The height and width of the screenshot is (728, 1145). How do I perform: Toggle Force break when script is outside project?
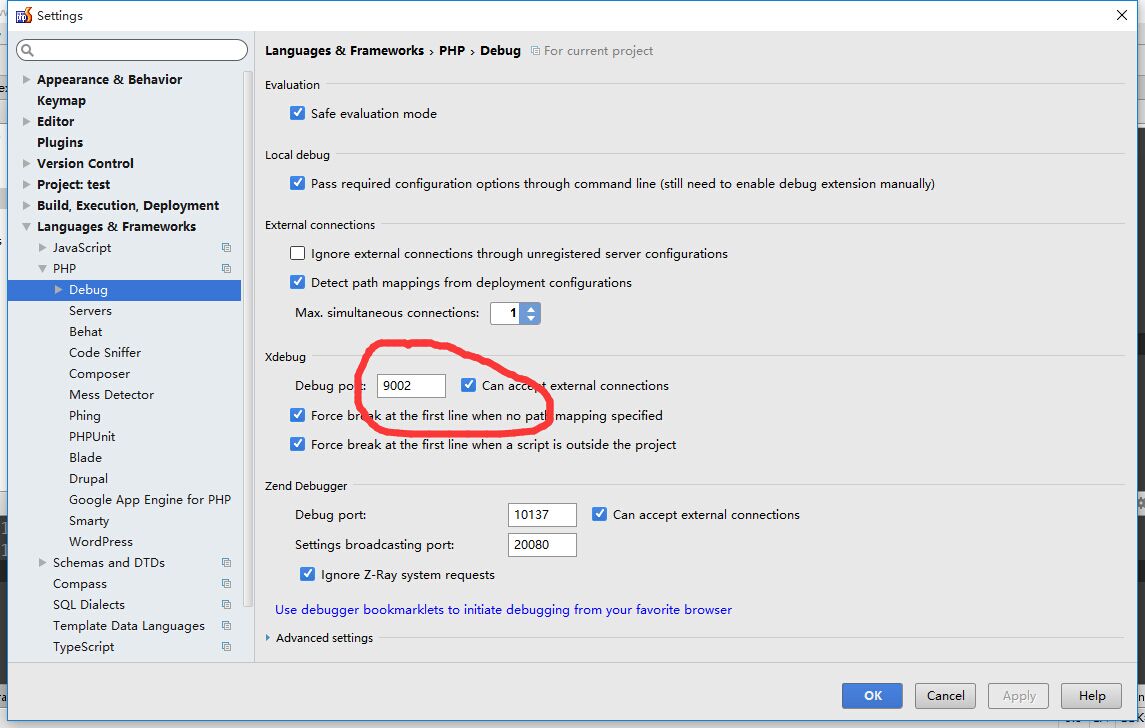tap(297, 445)
